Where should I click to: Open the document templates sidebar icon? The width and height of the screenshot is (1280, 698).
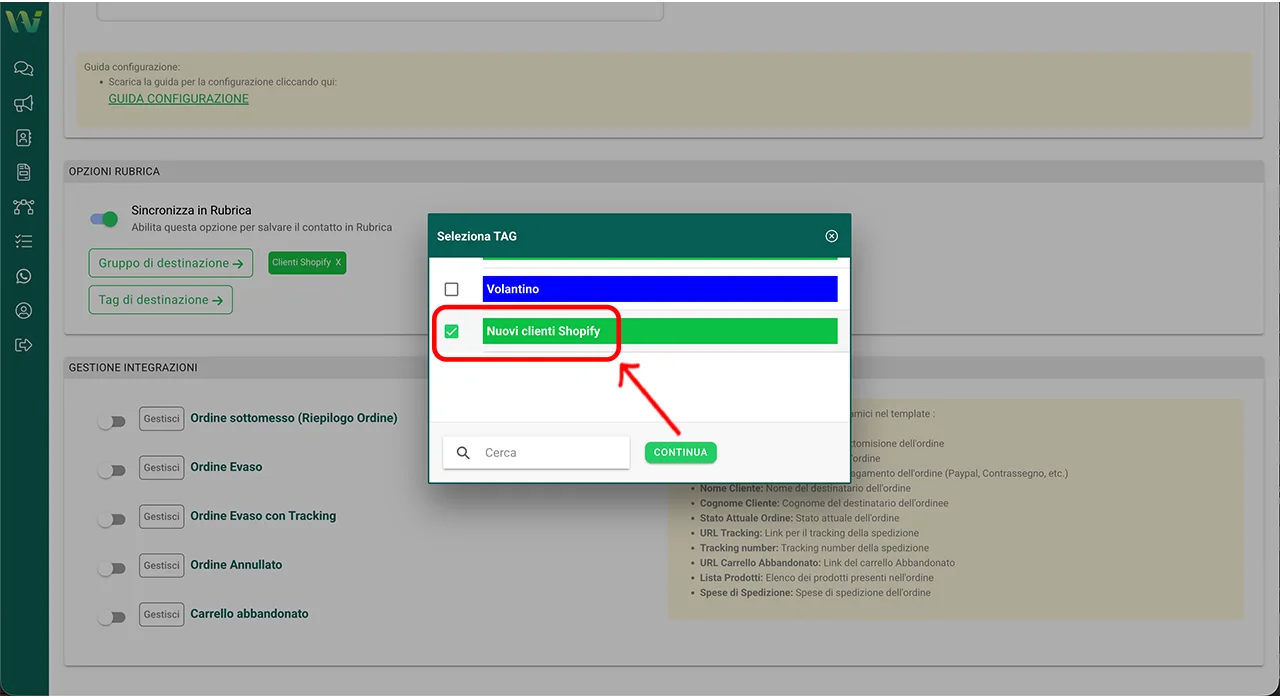click(x=24, y=173)
